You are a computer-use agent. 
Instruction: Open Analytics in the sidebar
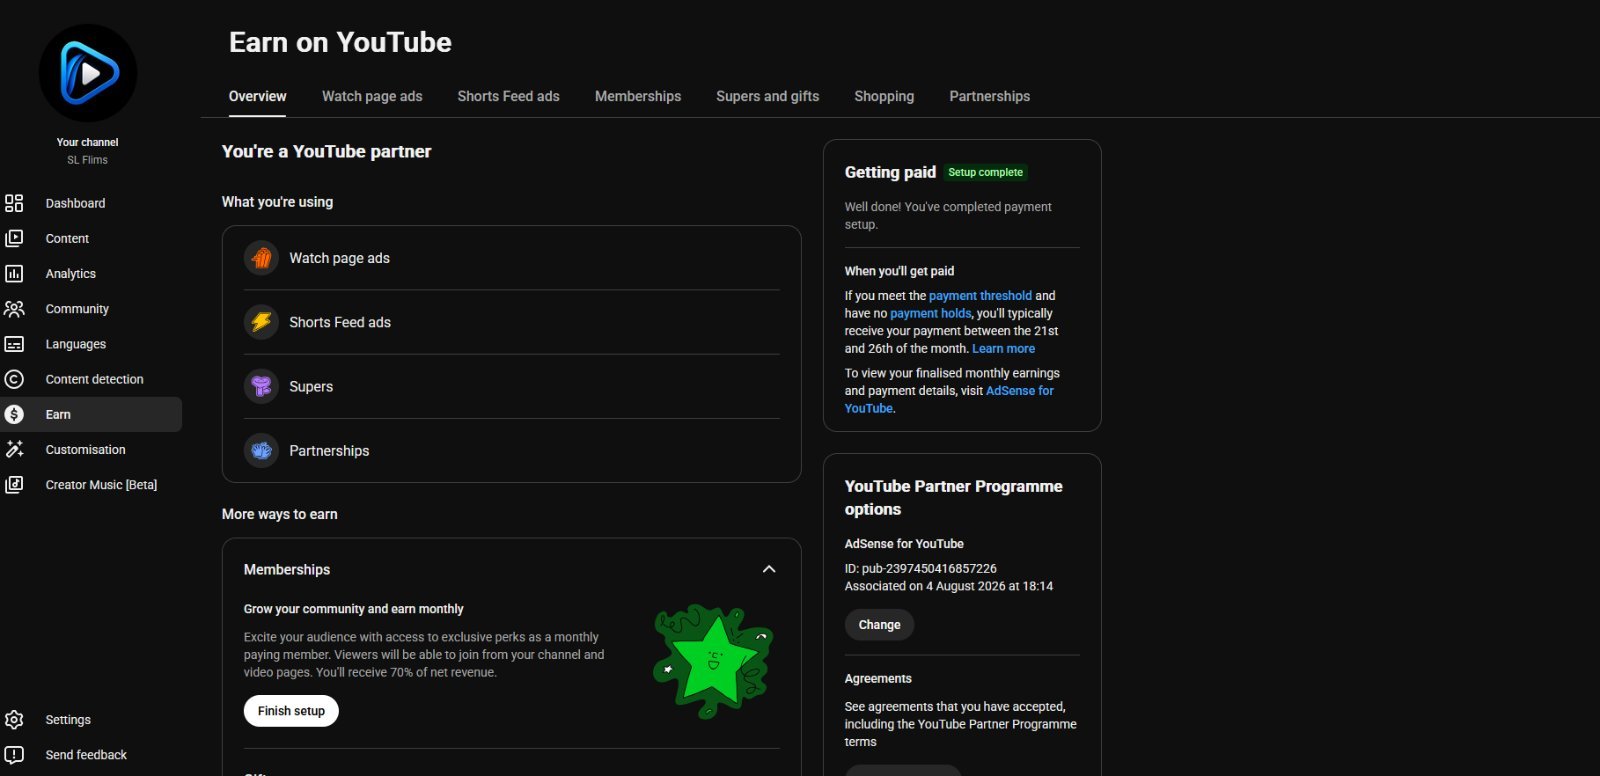click(70, 273)
